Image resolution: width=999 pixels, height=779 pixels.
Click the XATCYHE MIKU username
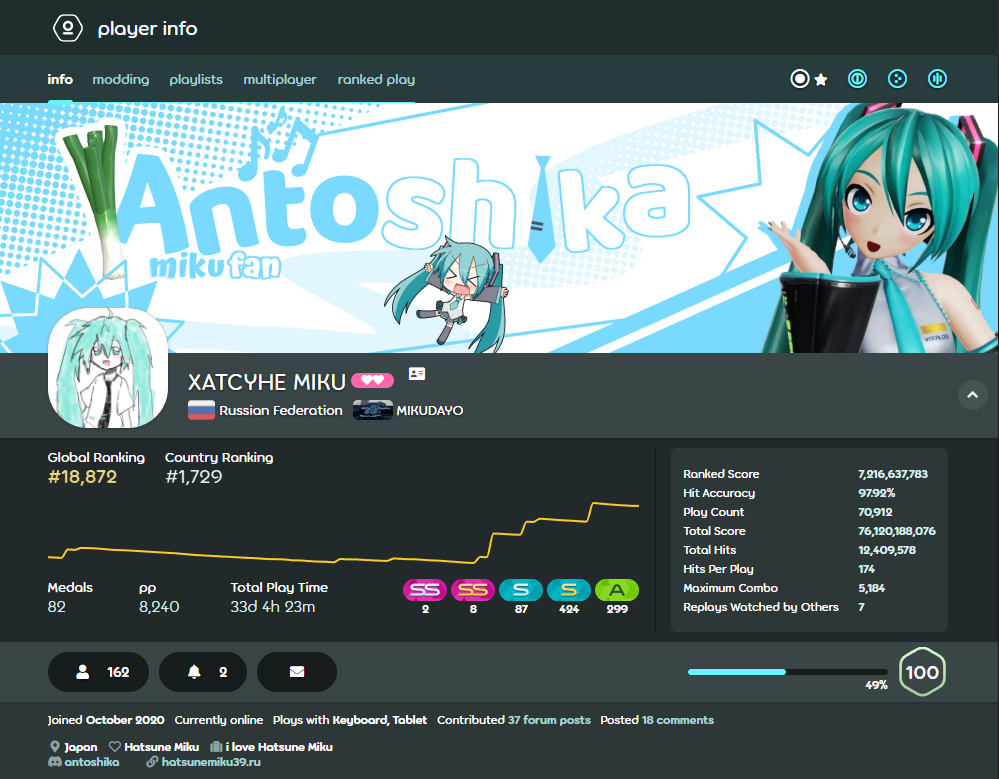coord(266,382)
